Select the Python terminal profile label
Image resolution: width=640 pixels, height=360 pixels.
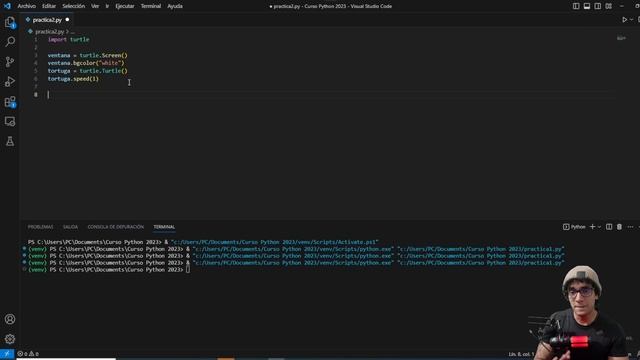point(574,227)
